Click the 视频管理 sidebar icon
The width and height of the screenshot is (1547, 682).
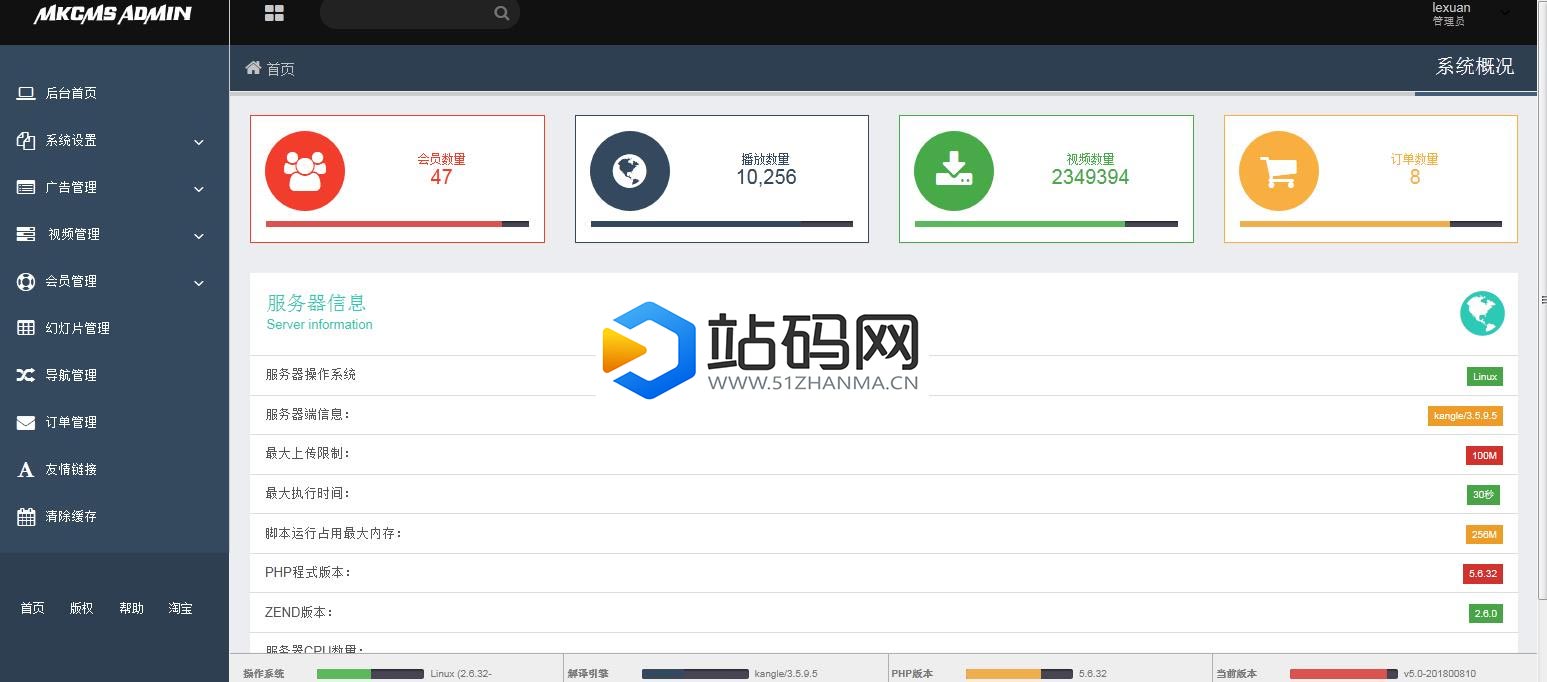[x=26, y=234]
